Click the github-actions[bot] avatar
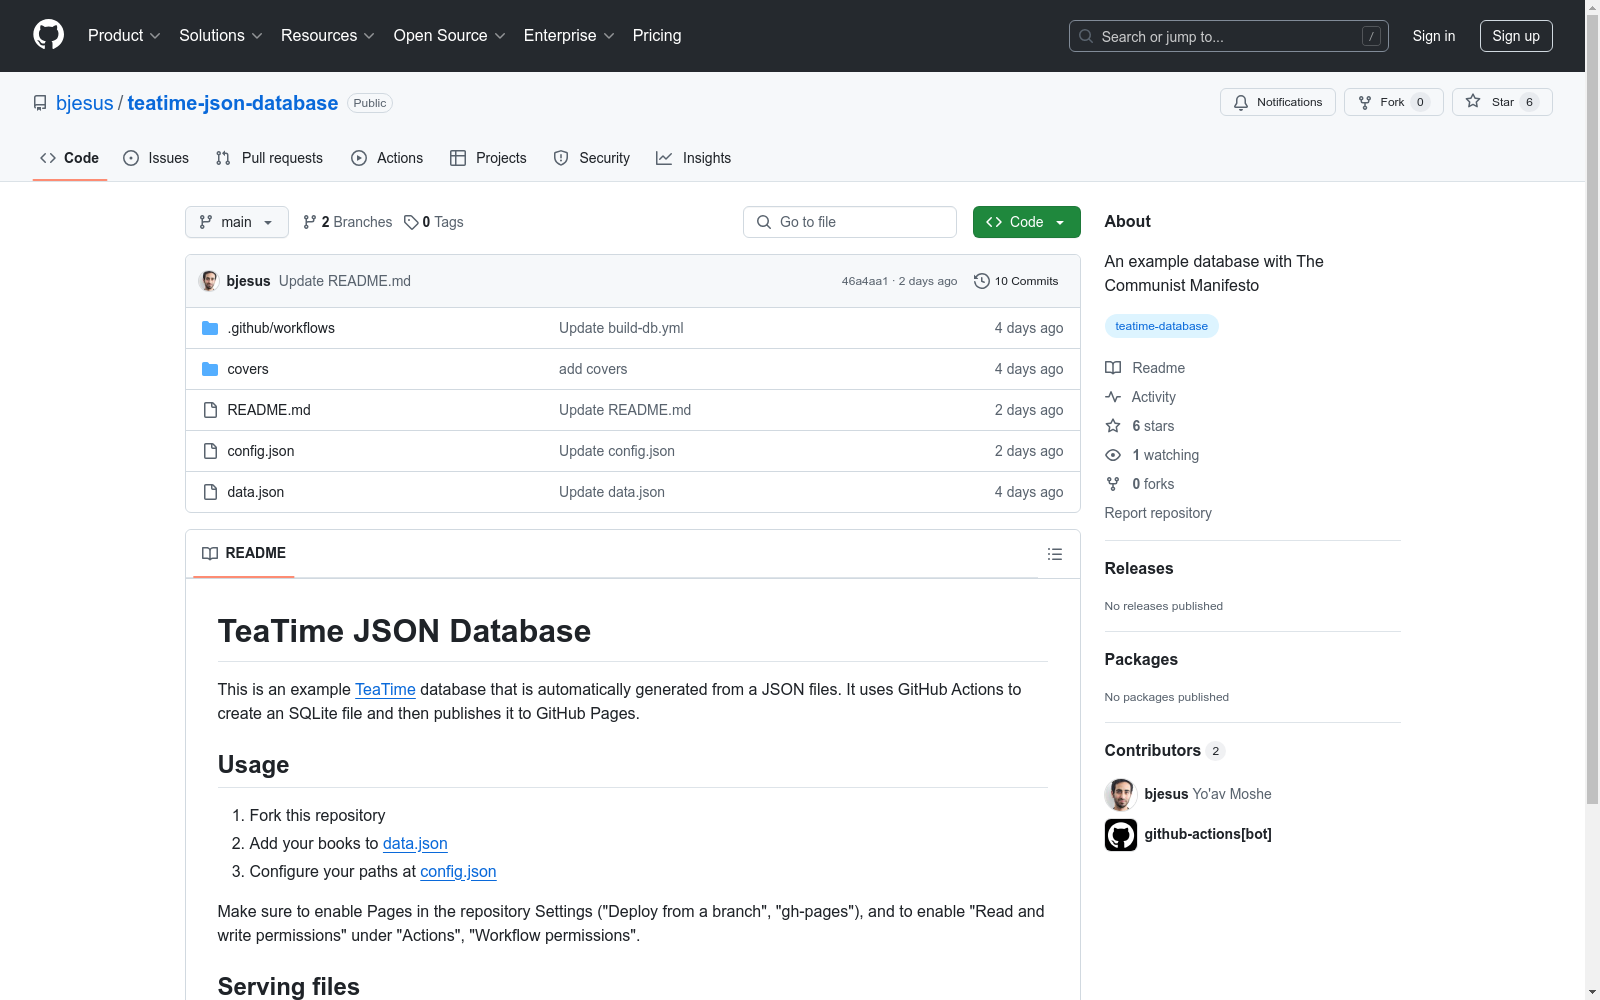 [x=1121, y=834]
